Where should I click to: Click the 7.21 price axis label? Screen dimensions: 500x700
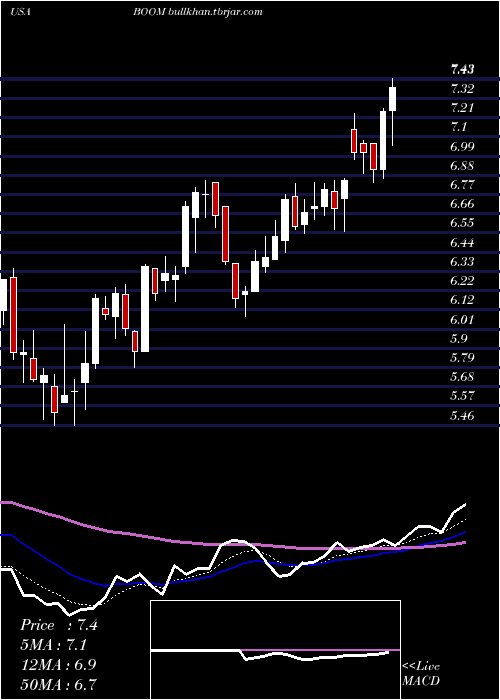pos(462,108)
